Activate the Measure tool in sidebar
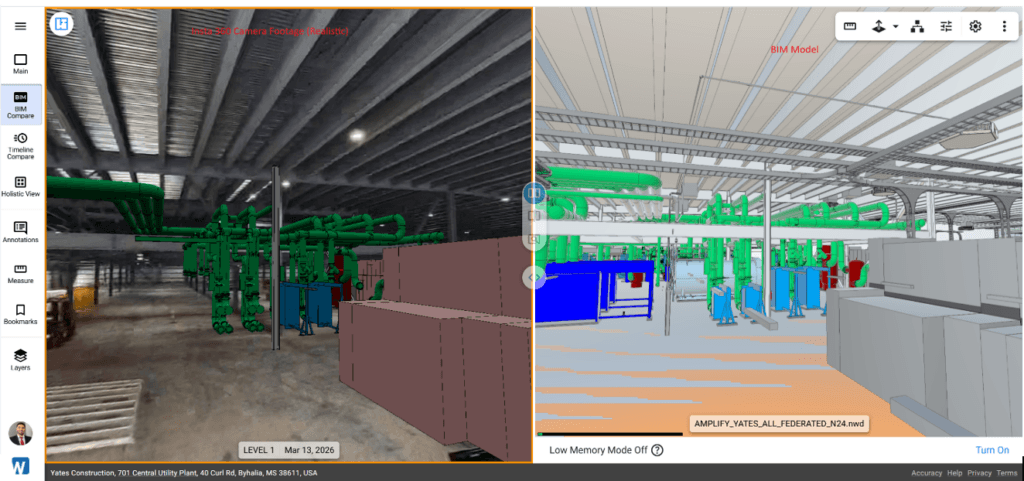The height and width of the screenshot is (481, 1024). coord(20,273)
